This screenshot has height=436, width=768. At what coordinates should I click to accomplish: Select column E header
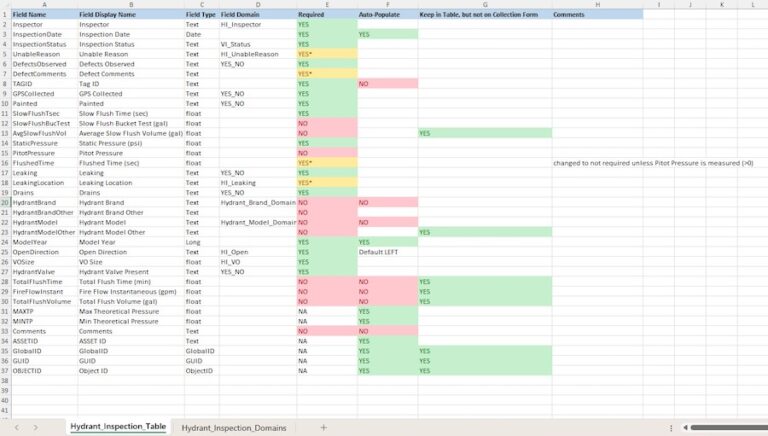click(x=326, y=5)
